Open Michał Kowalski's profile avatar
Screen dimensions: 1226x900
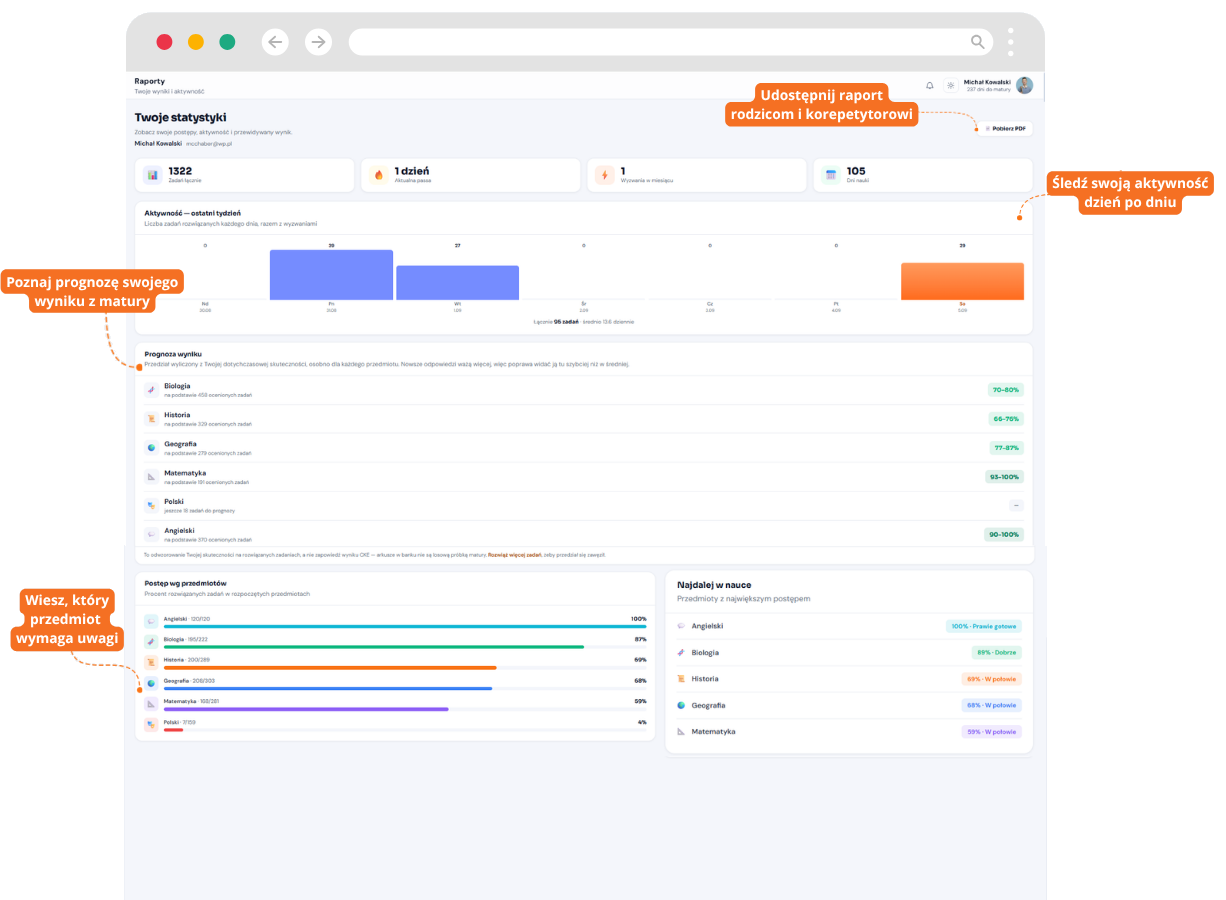point(1024,85)
